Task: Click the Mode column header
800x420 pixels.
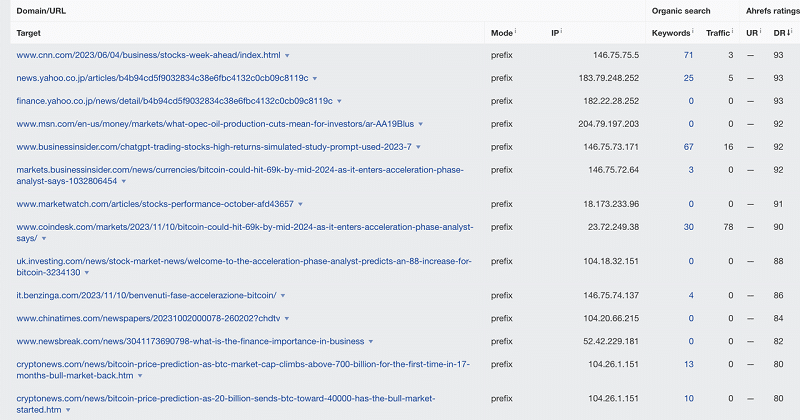Action: point(502,33)
